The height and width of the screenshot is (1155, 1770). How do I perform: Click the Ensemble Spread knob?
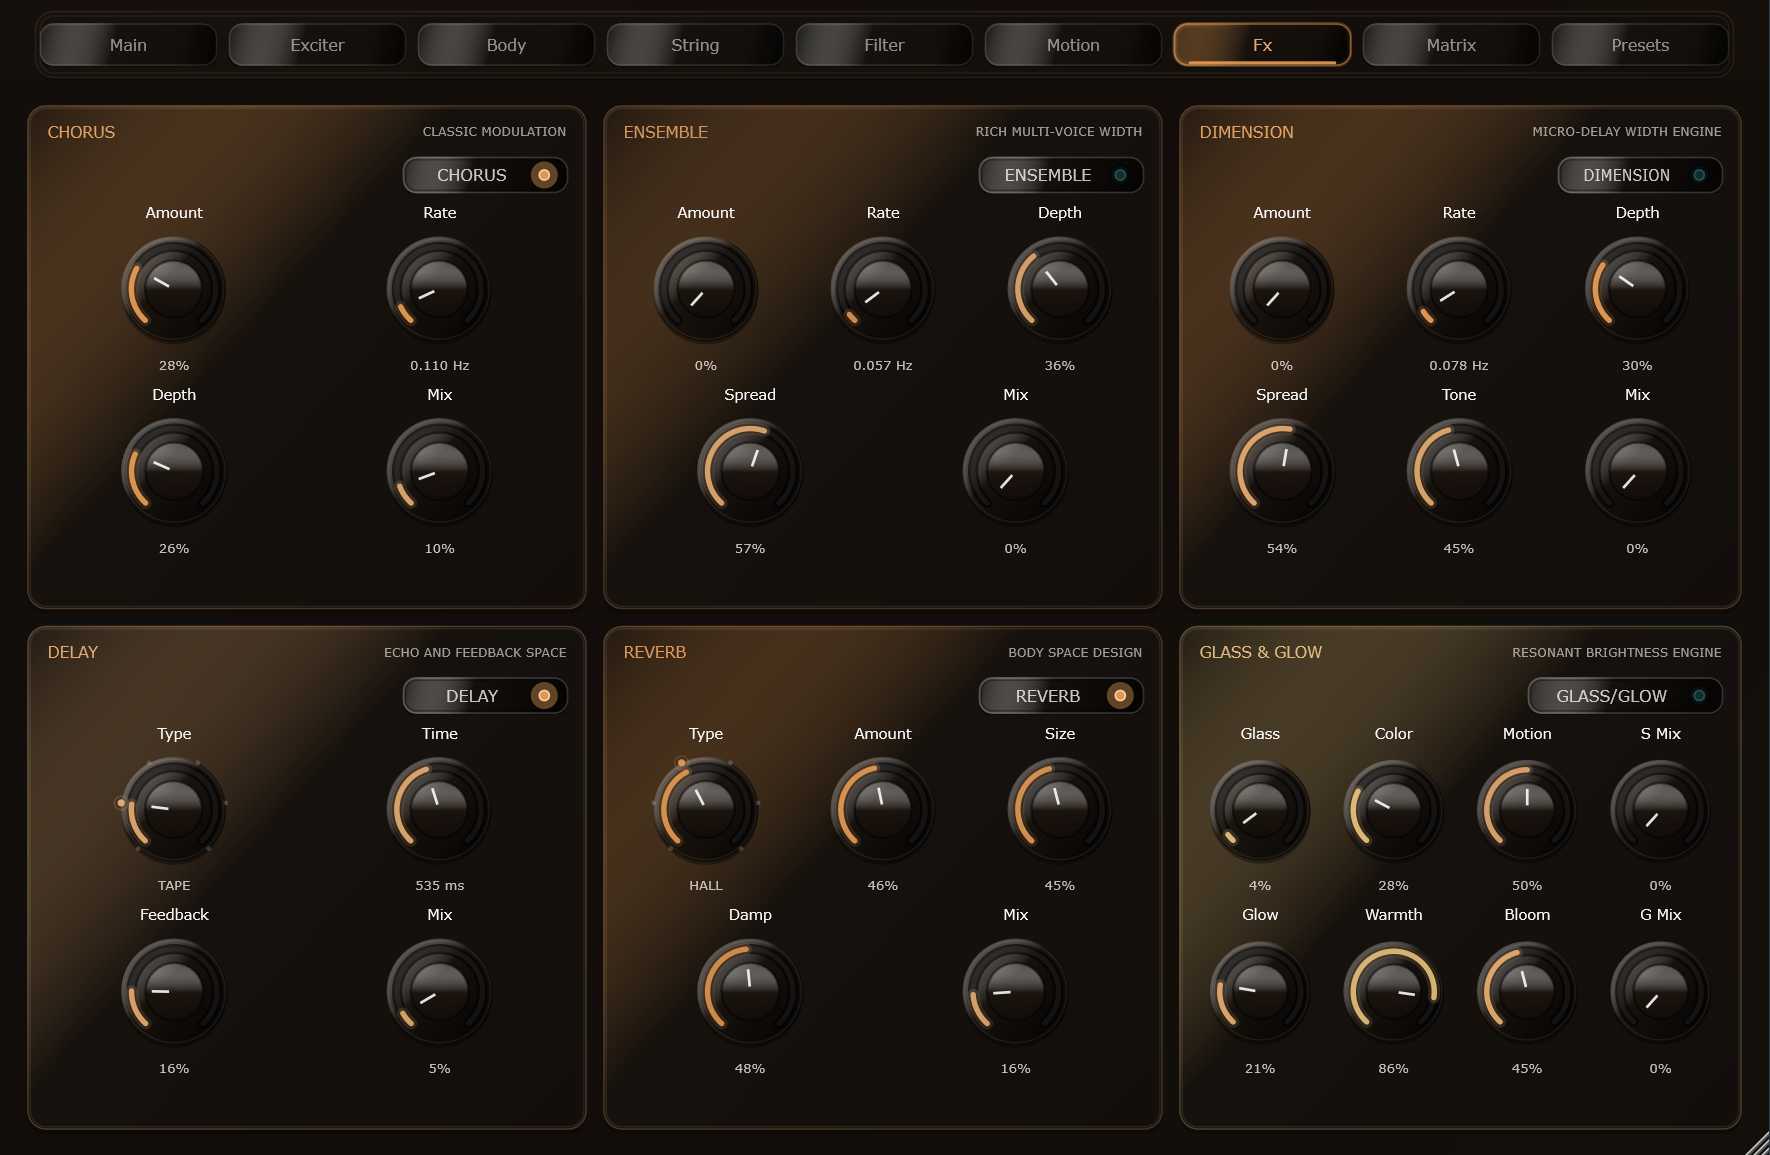click(750, 471)
